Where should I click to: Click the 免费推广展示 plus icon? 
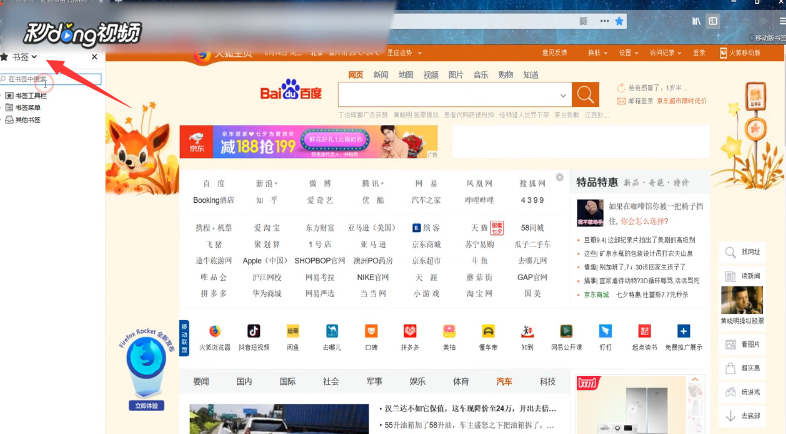click(683, 331)
